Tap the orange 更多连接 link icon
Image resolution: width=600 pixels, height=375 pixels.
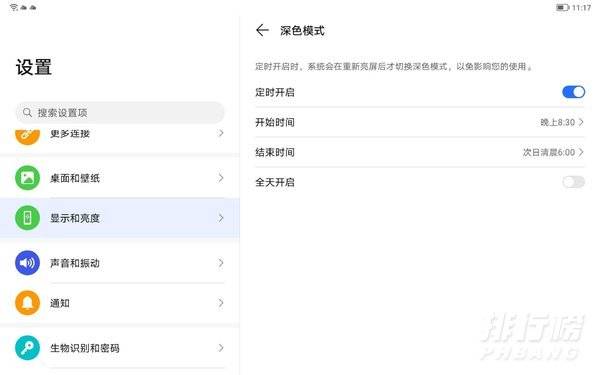(x=28, y=137)
